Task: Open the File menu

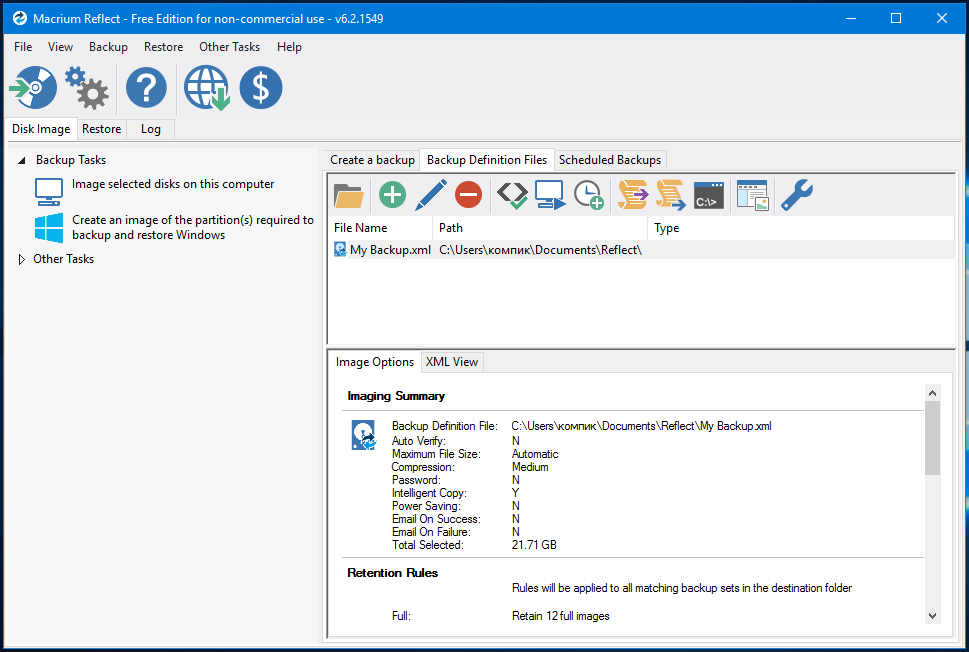Action: (x=23, y=47)
